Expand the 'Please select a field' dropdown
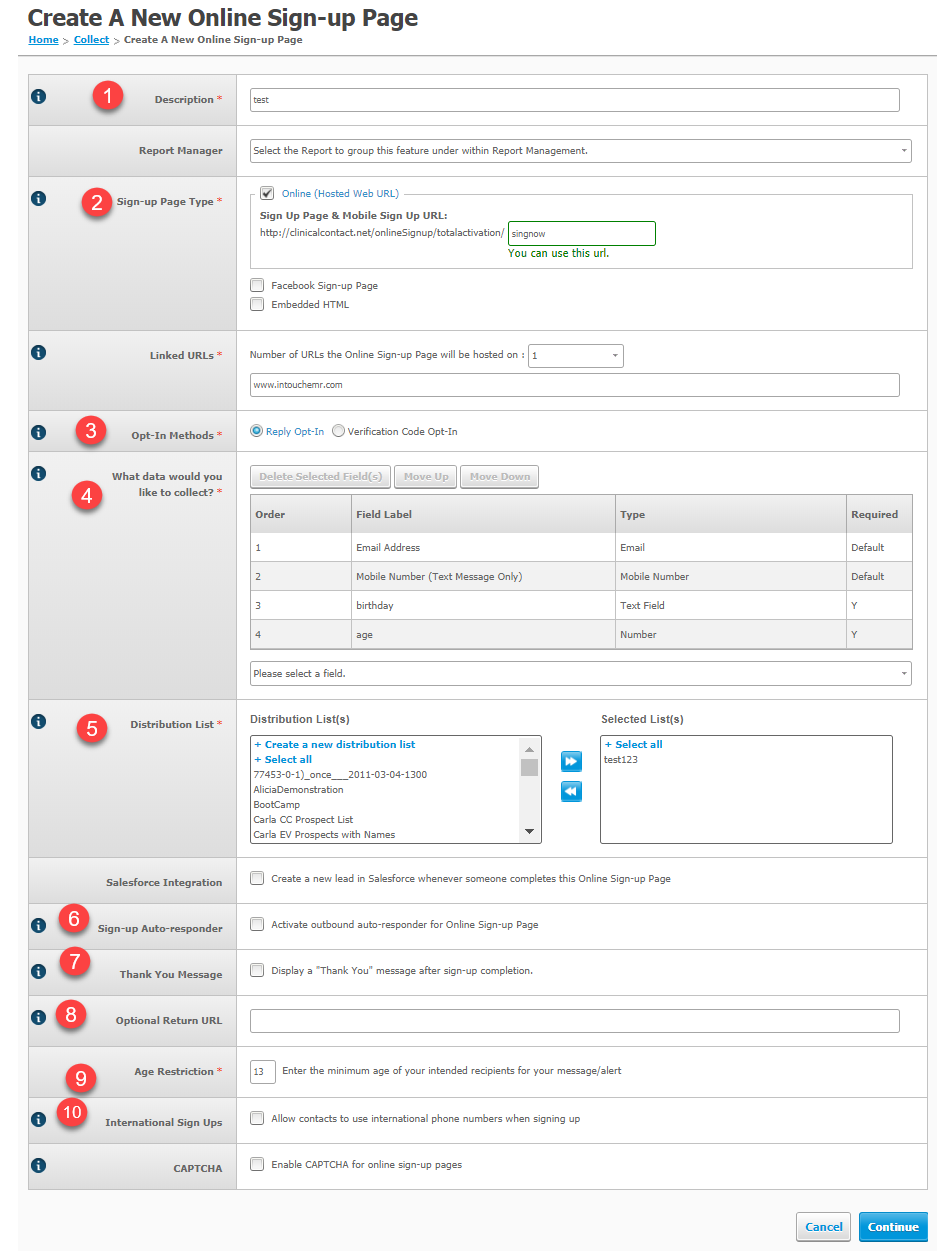Viewport: 937px width, 1251px height. [x=581, y=674]
